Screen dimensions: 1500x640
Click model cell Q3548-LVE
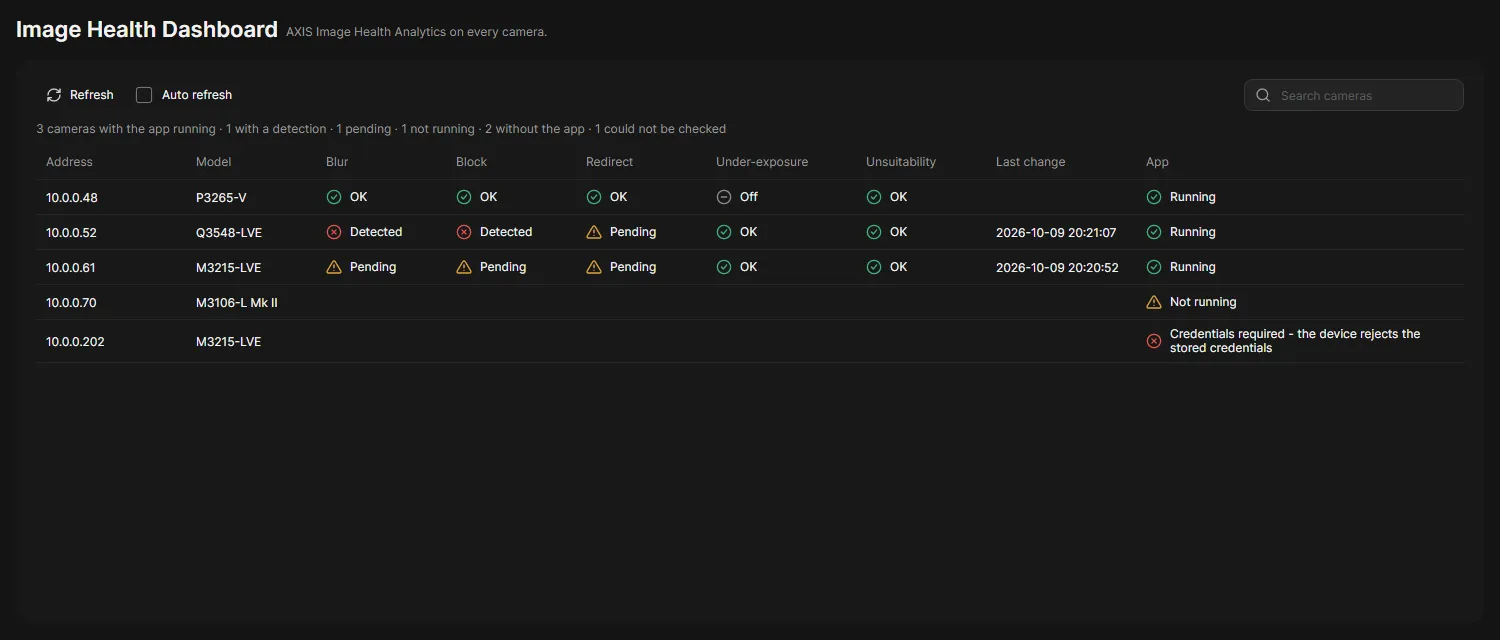tap(229, 233)
